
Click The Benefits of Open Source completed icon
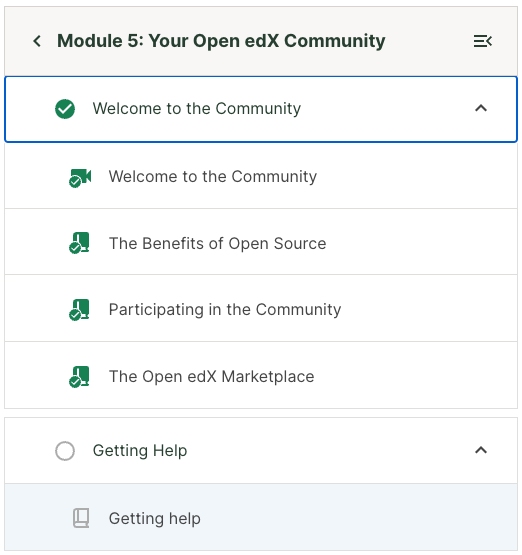[79, 243]
